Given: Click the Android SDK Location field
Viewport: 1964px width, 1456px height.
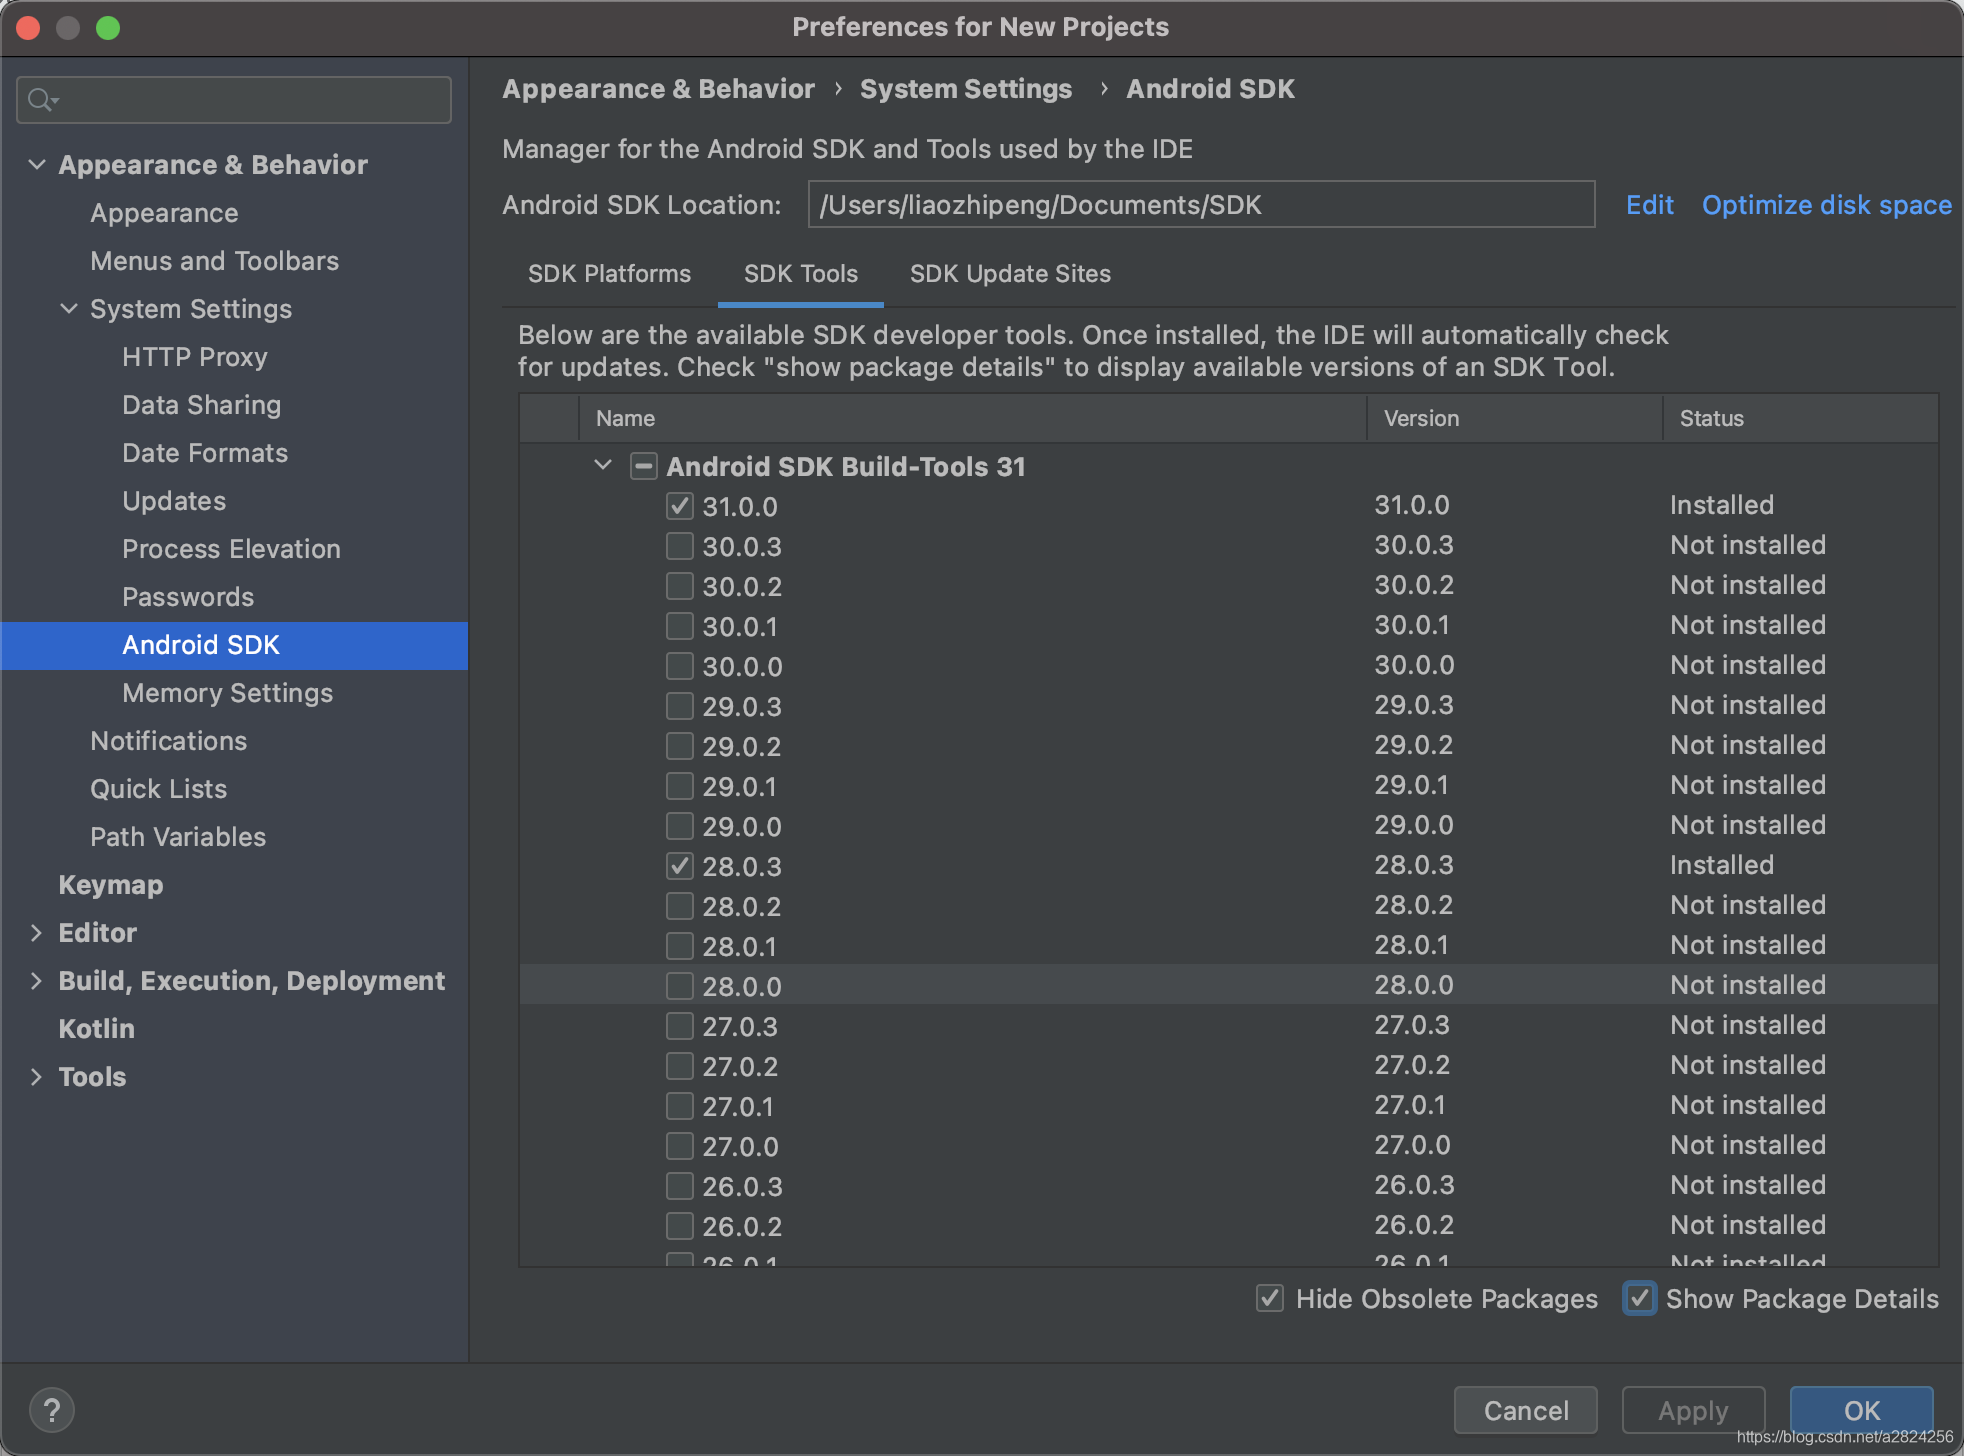Looking at the screenshot, I should pos(1200,205).
